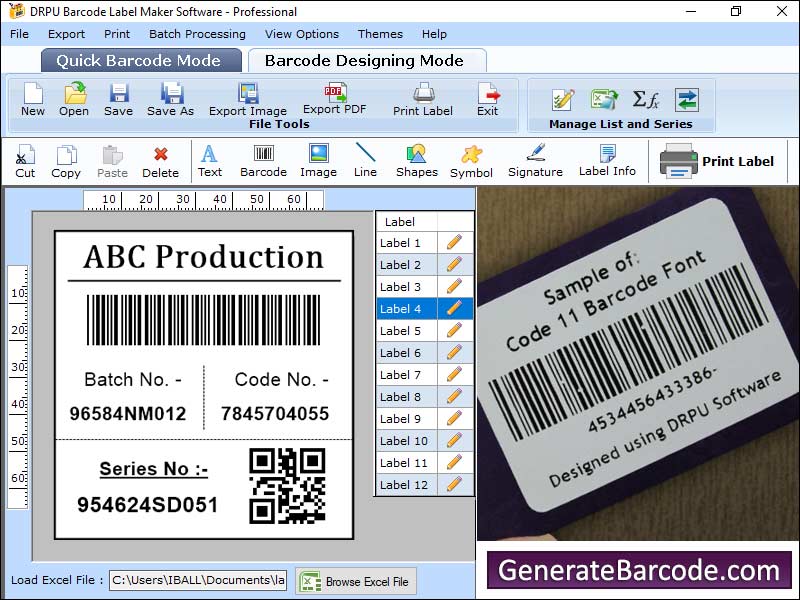Click the formula series icon in Manage List

645,99
